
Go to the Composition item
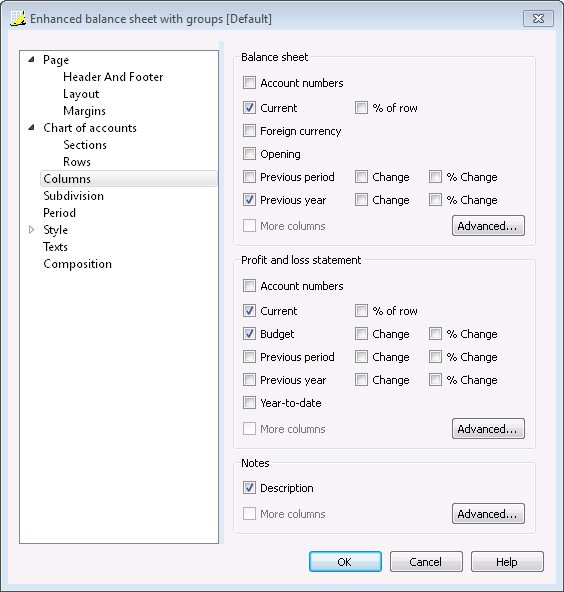click(x=77, y=264)
